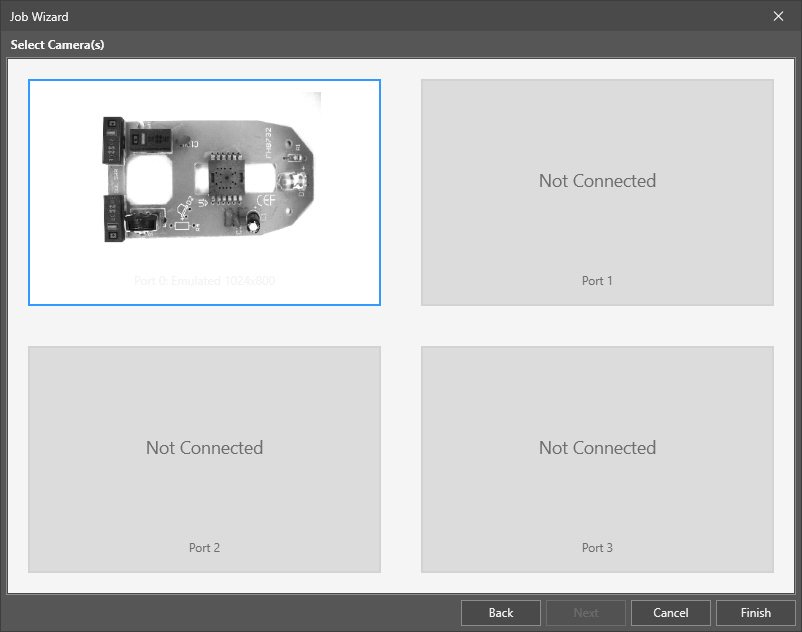Click the 'Port 0: Emulated 1024x800' caption

coord(204,281)
